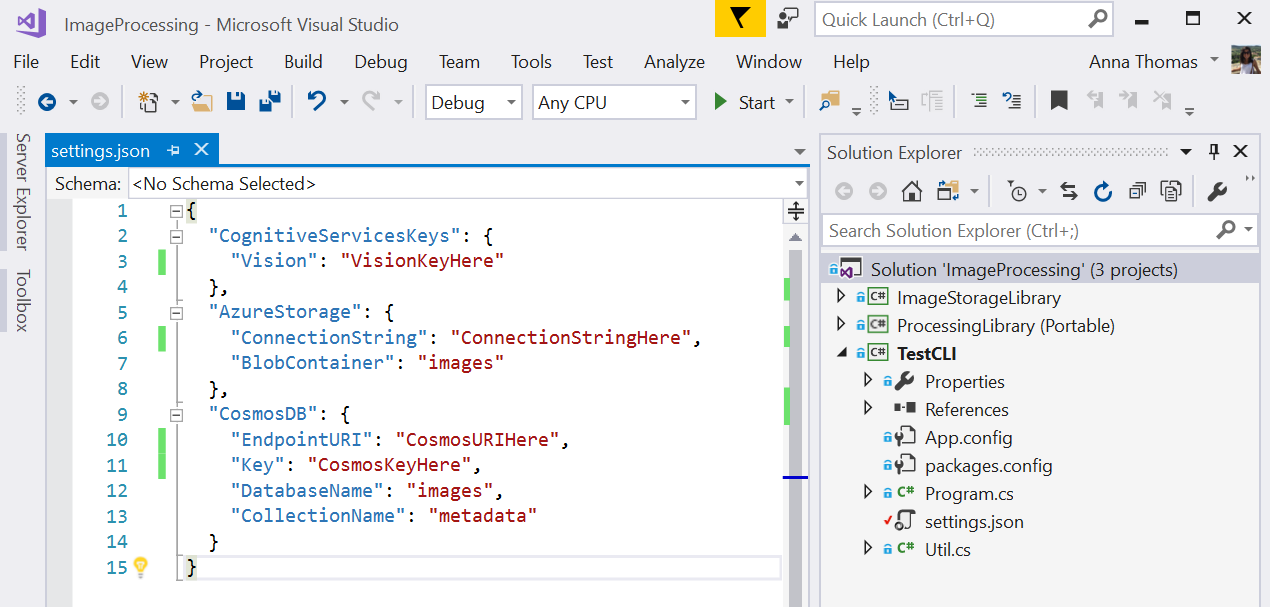Toggle auto-hide pin for Solution Explorer
The height and width of the screenshot is (607, 1270).
1214,152
